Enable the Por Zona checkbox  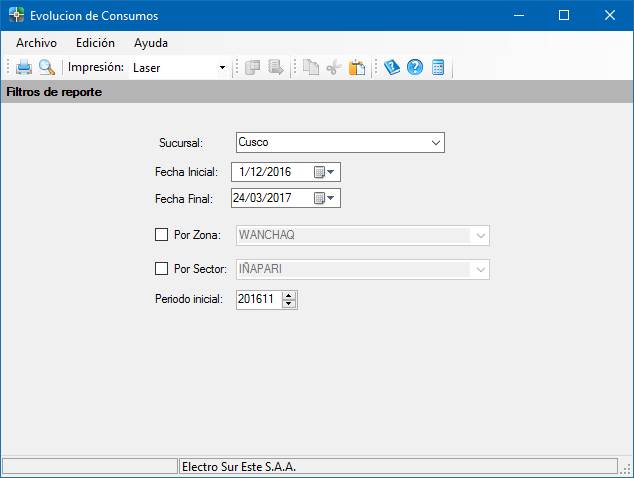(161, 235)
